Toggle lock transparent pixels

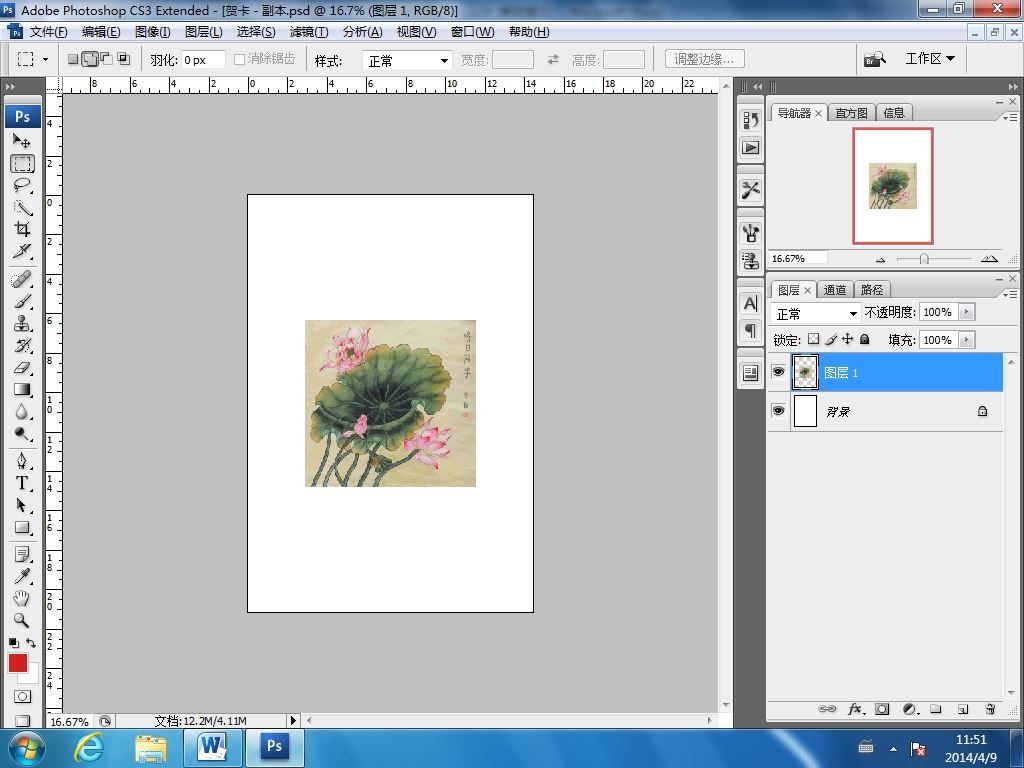pos(813,339)
